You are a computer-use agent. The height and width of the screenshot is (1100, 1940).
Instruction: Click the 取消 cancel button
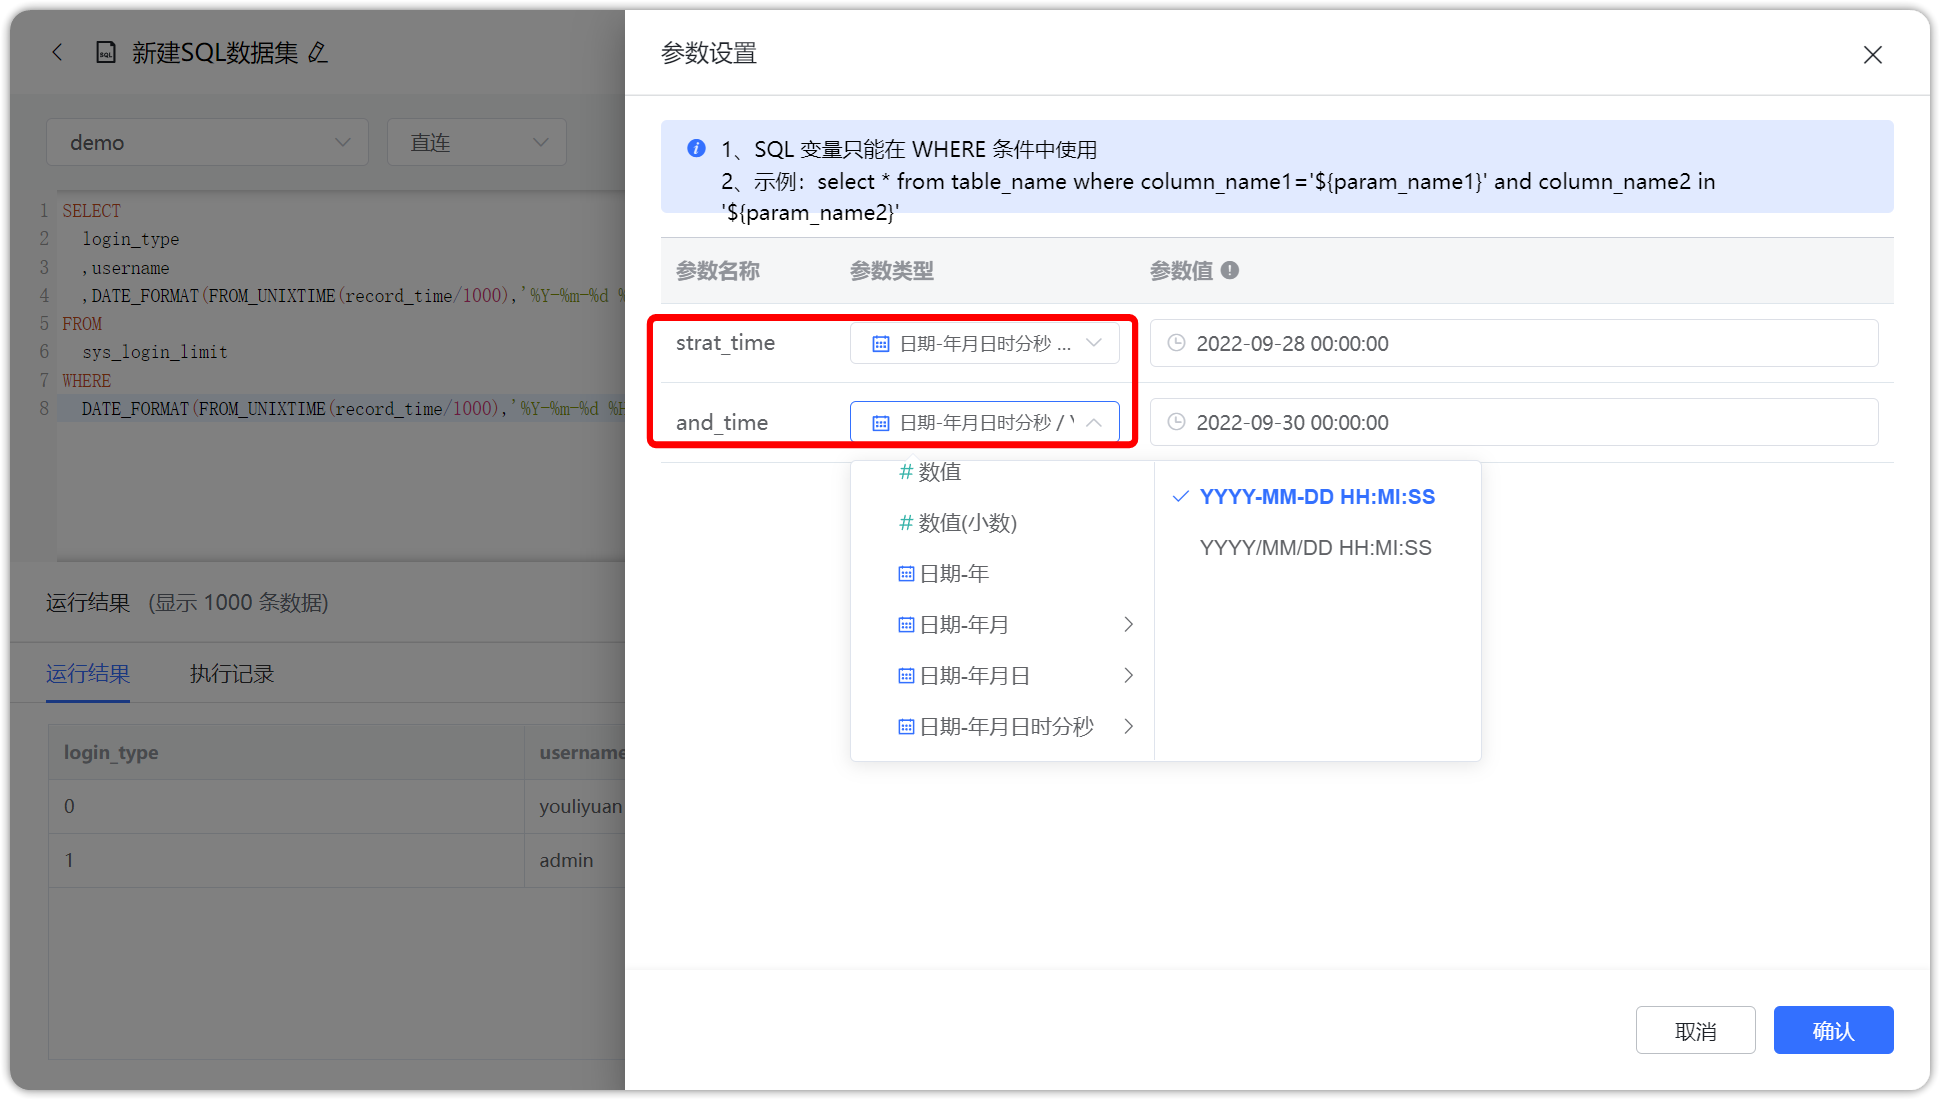pyautogui.click(x=1695, y=1029)
